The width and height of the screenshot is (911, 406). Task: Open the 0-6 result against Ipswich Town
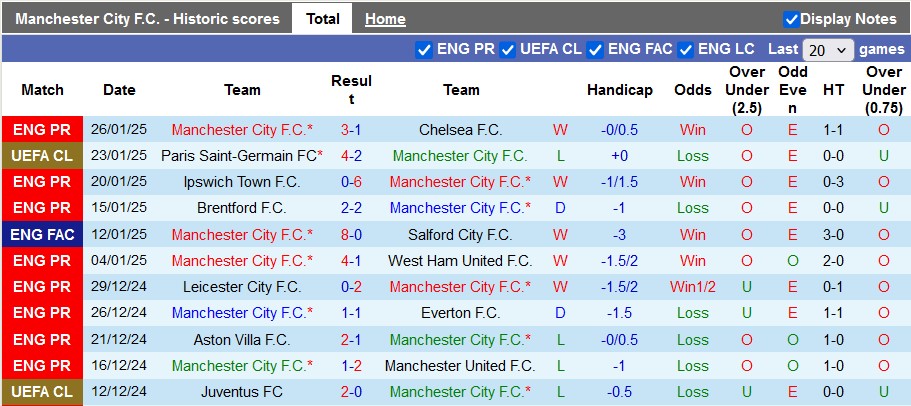coord(351,182)
